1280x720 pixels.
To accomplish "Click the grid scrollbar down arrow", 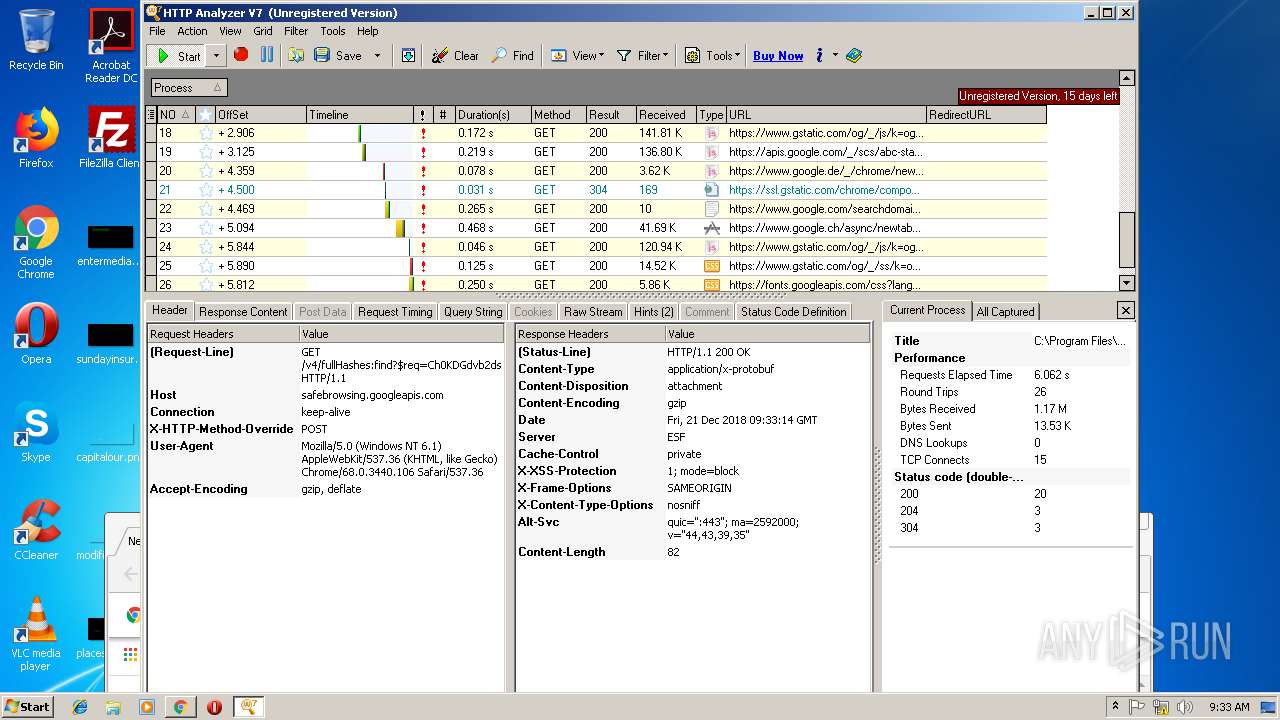I will (x=1127, y=283).
